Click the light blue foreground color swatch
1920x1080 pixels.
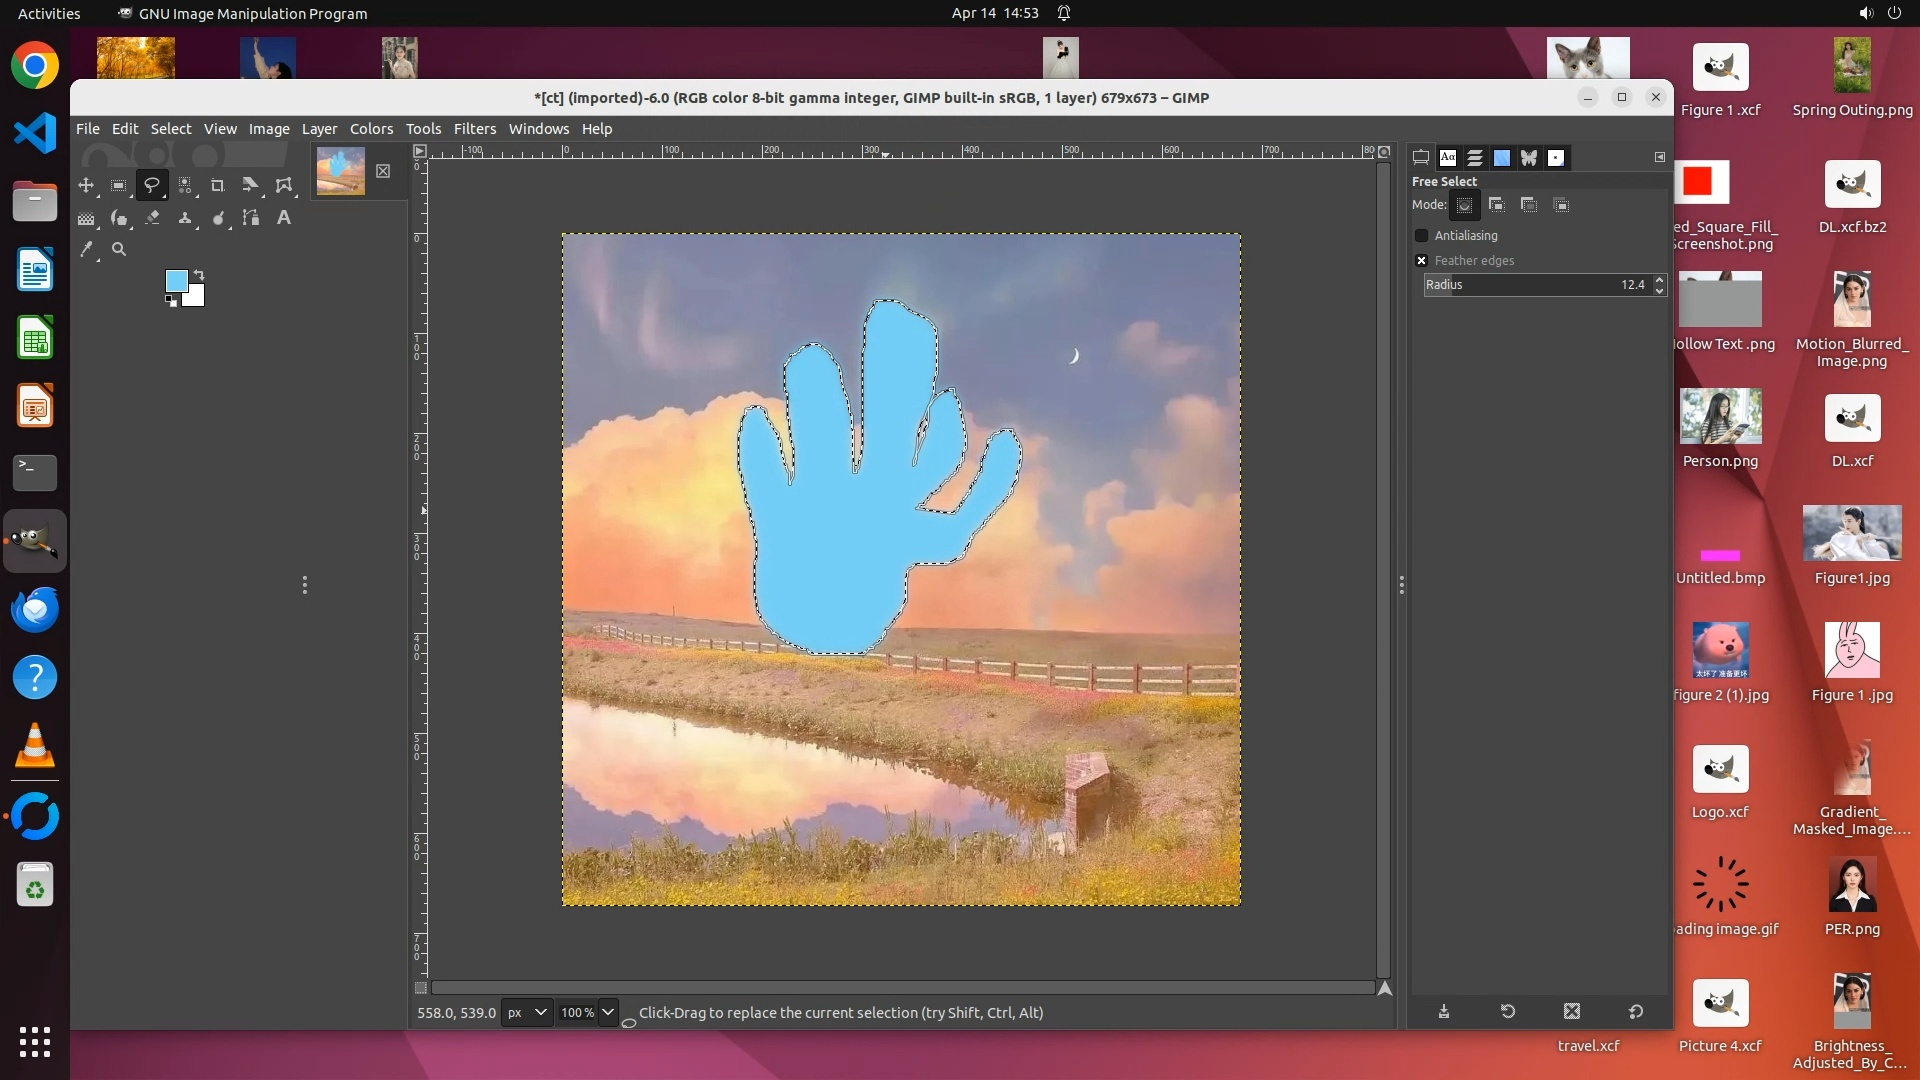pyautogui.click(x=176, y=281)
